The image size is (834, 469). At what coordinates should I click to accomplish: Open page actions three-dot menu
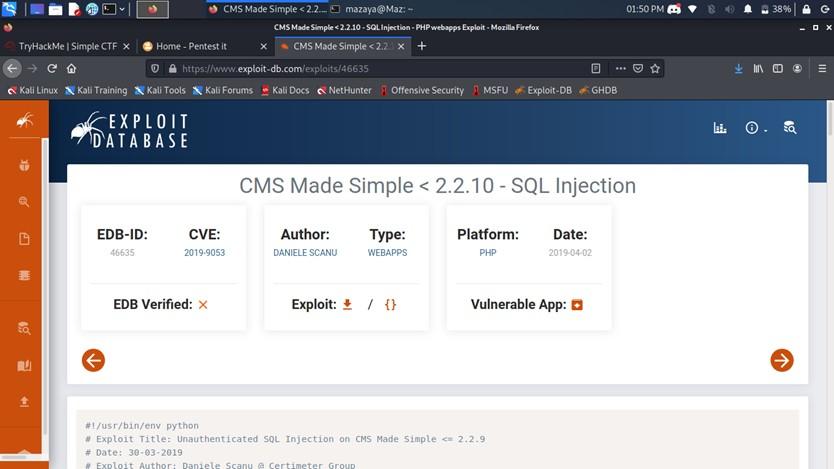[617, 69]
